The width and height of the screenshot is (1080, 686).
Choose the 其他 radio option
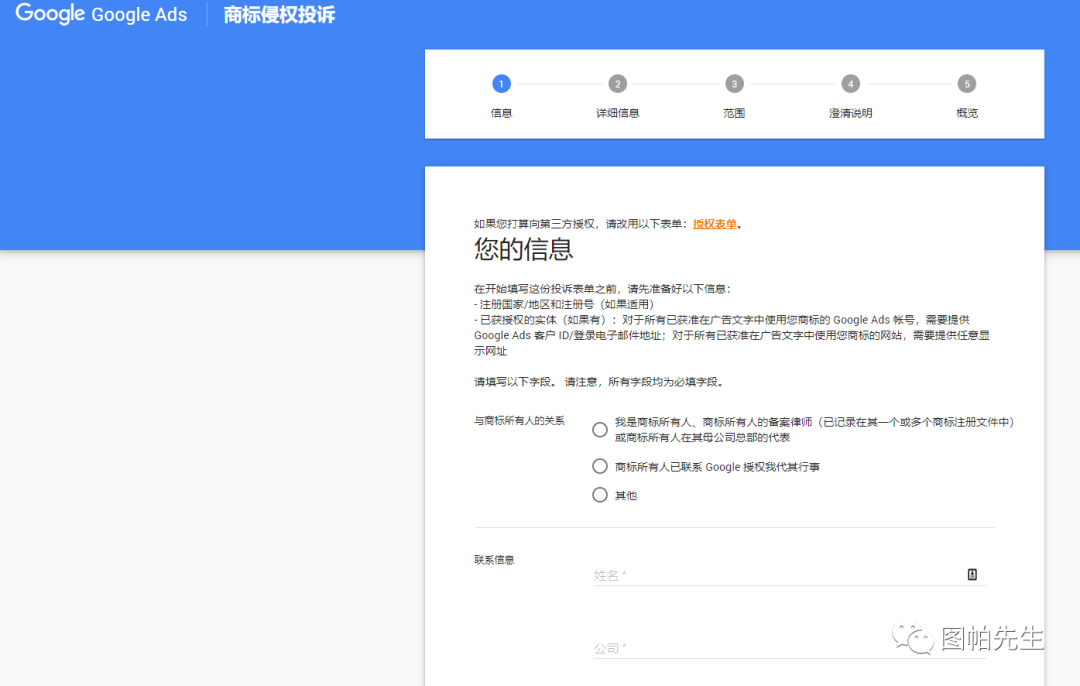point(600,494)
